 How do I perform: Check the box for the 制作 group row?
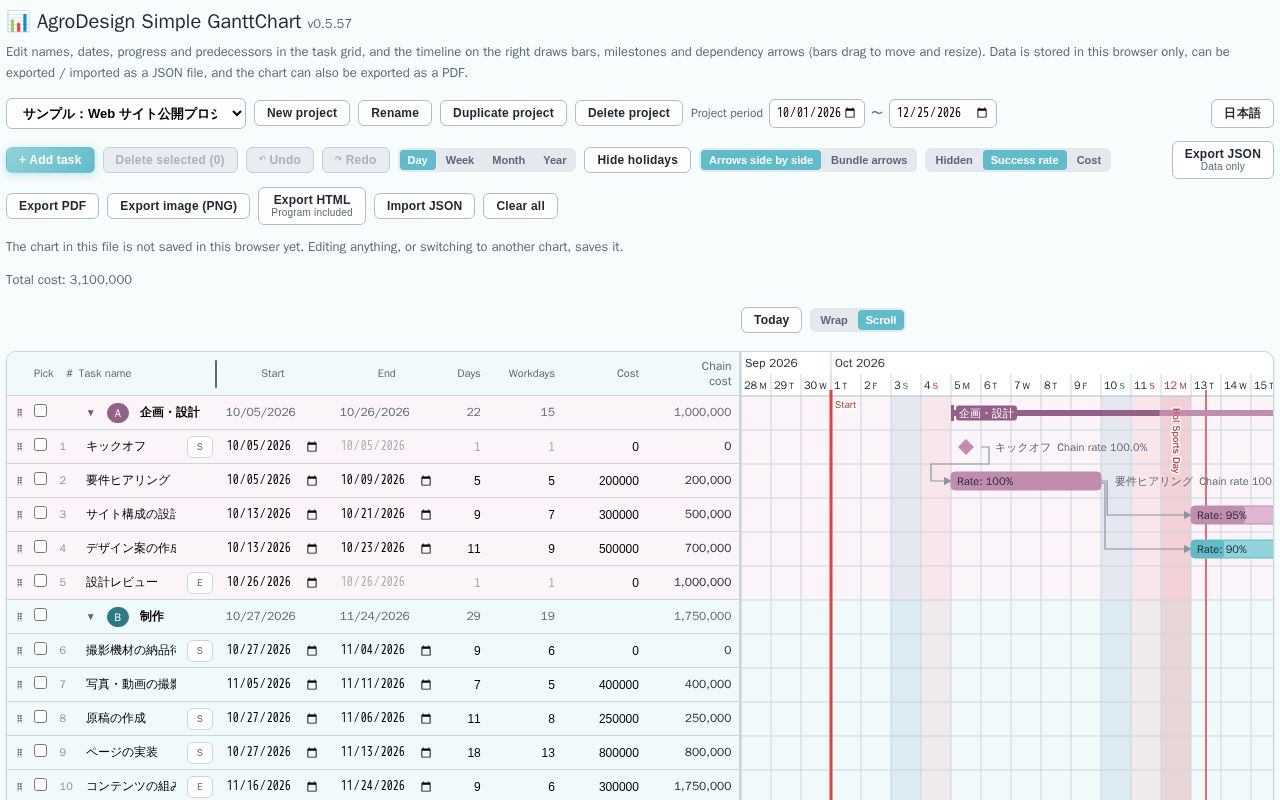tap(40, 615)
